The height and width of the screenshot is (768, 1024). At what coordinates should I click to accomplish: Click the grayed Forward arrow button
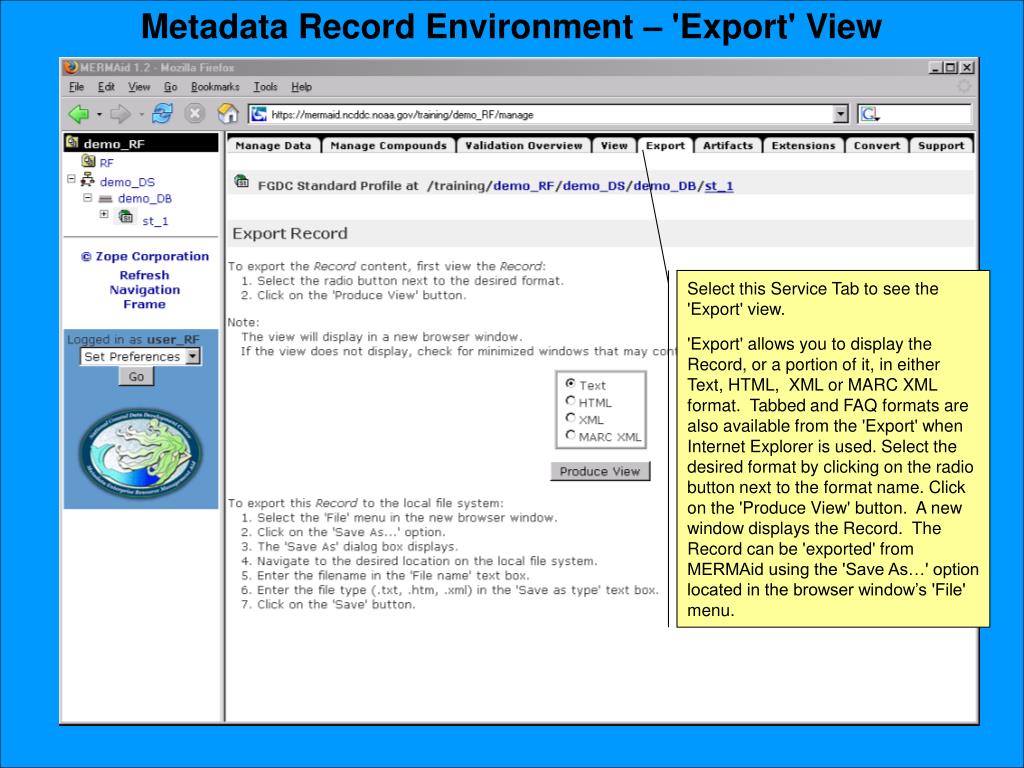120,114
